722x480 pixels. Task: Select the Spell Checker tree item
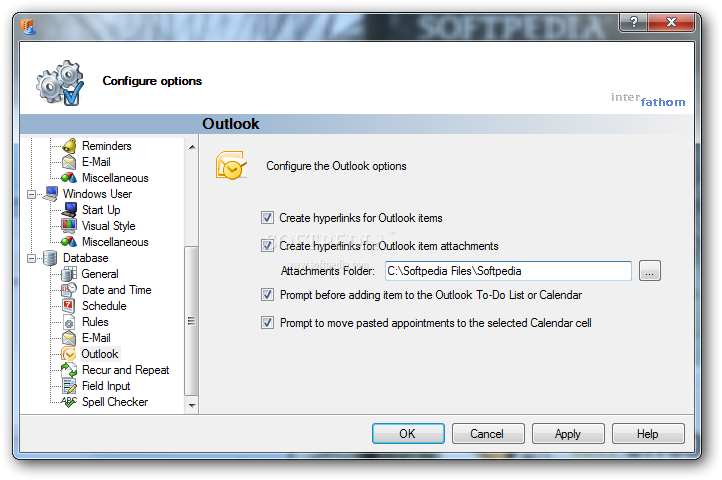pyautogui.click(x=115, y=402)
